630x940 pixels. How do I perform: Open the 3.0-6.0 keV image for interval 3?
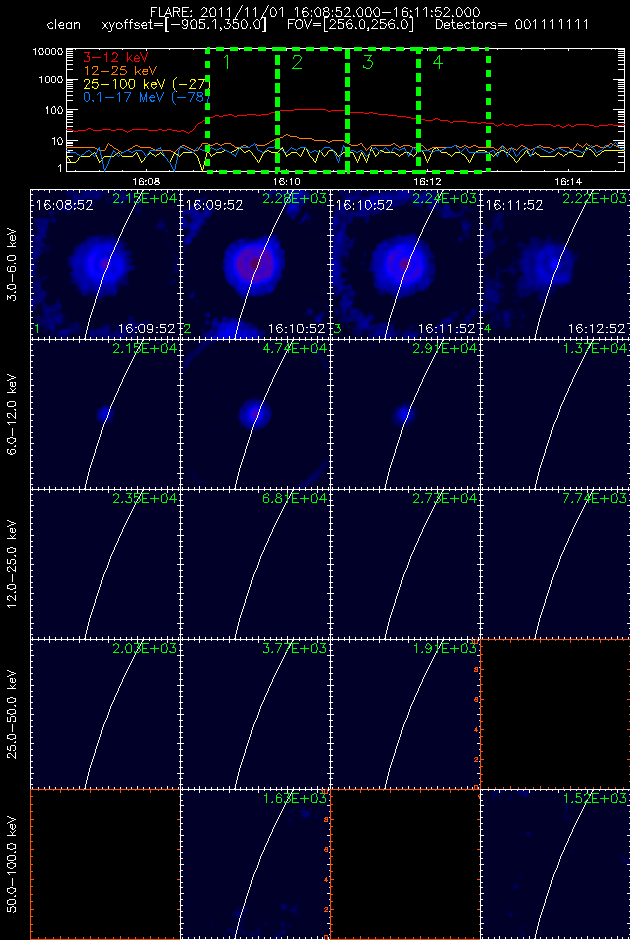click(x=405, y=264)
